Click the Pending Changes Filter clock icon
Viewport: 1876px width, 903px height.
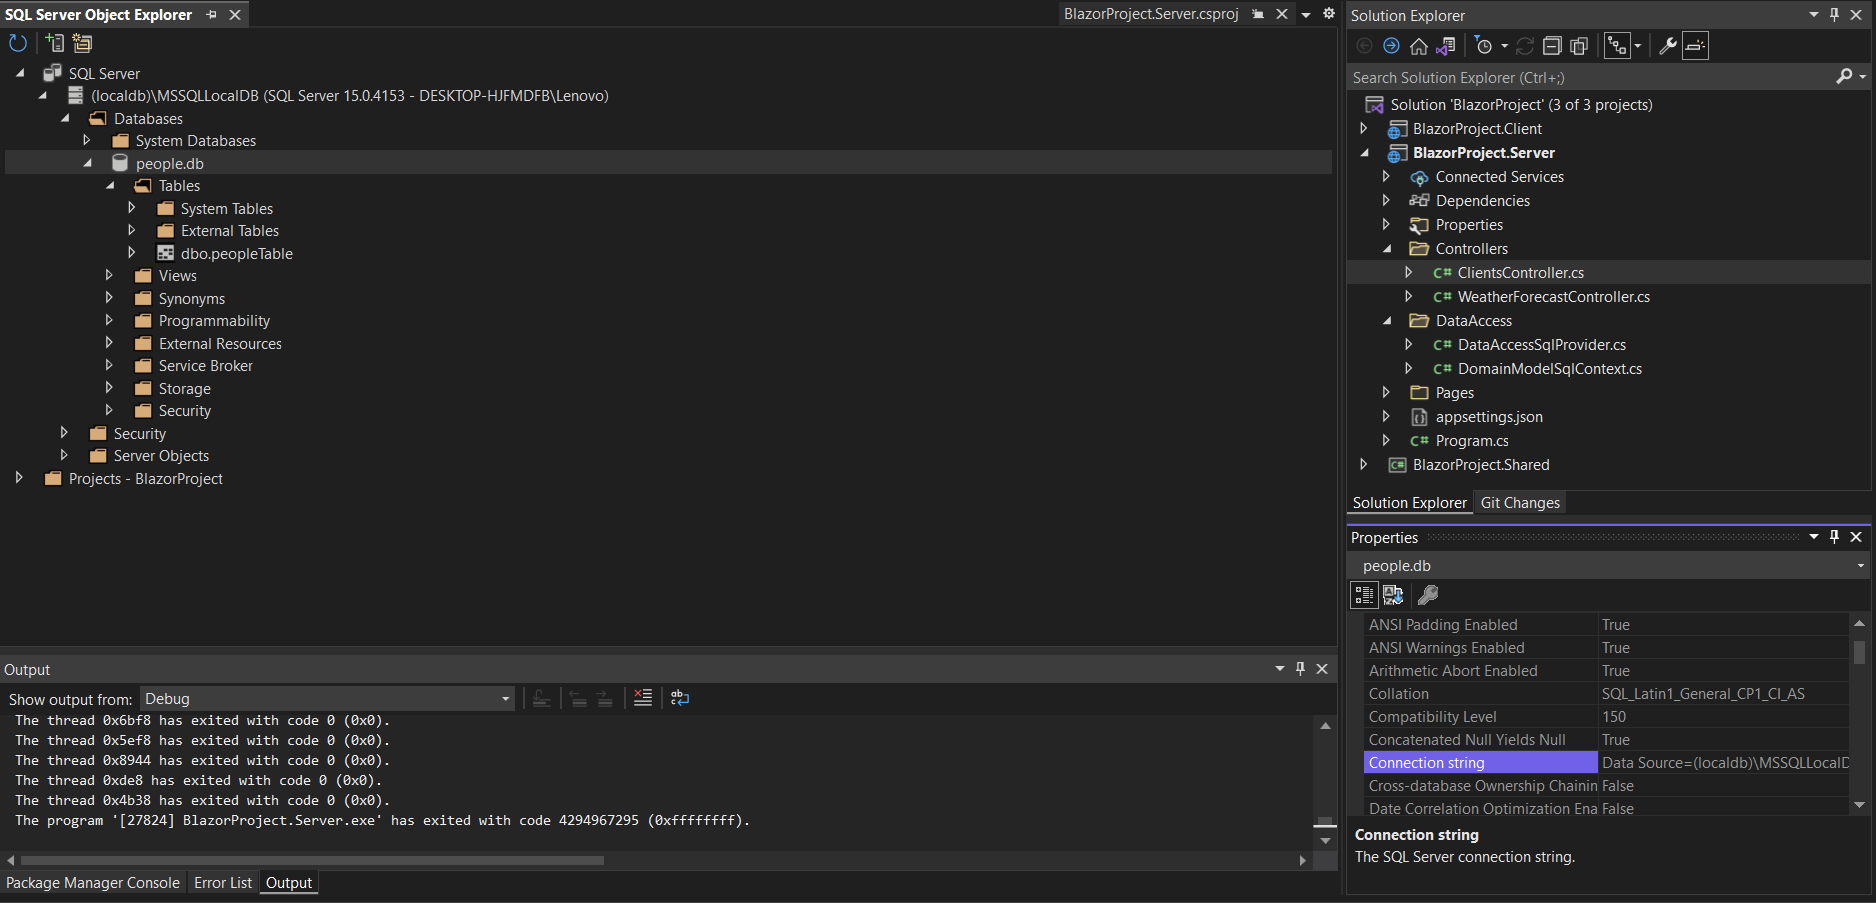[1484, 46]
